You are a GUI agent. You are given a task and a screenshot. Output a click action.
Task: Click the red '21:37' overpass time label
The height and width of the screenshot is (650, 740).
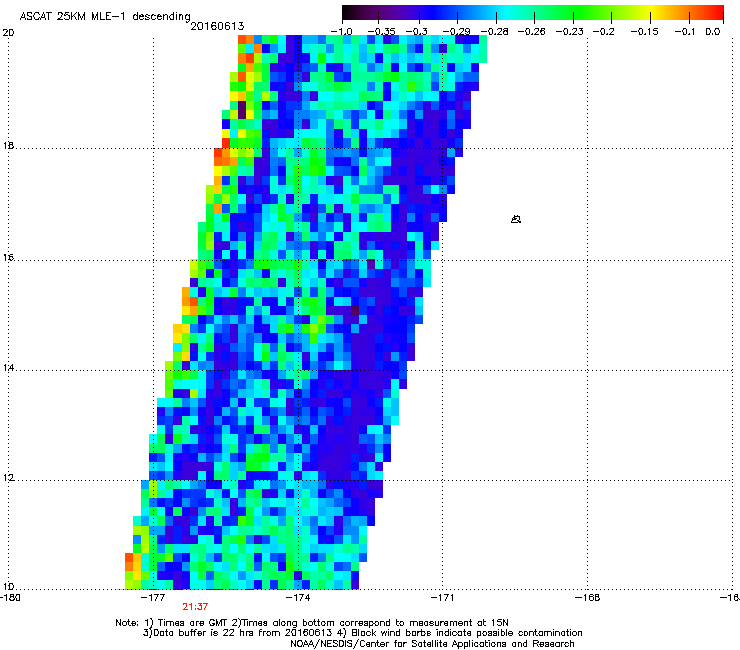tap(195, 607)
